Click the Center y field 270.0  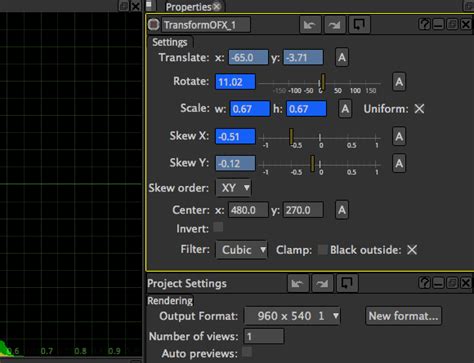click(x=303, y=210)
